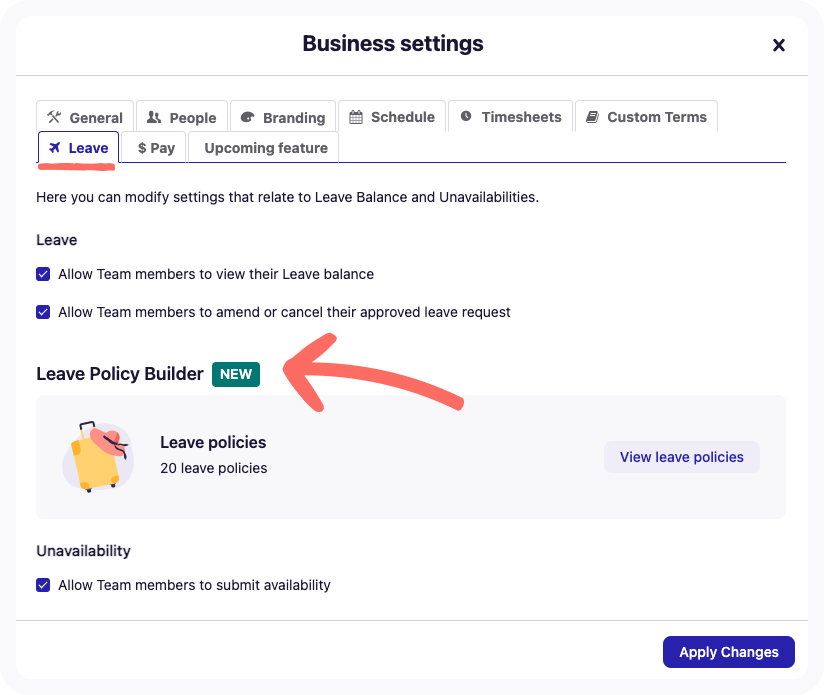This screenshot has width=824, height=695.
Task: Uncheck Allow Team members to view Leave balance
Action: point(43,274)
